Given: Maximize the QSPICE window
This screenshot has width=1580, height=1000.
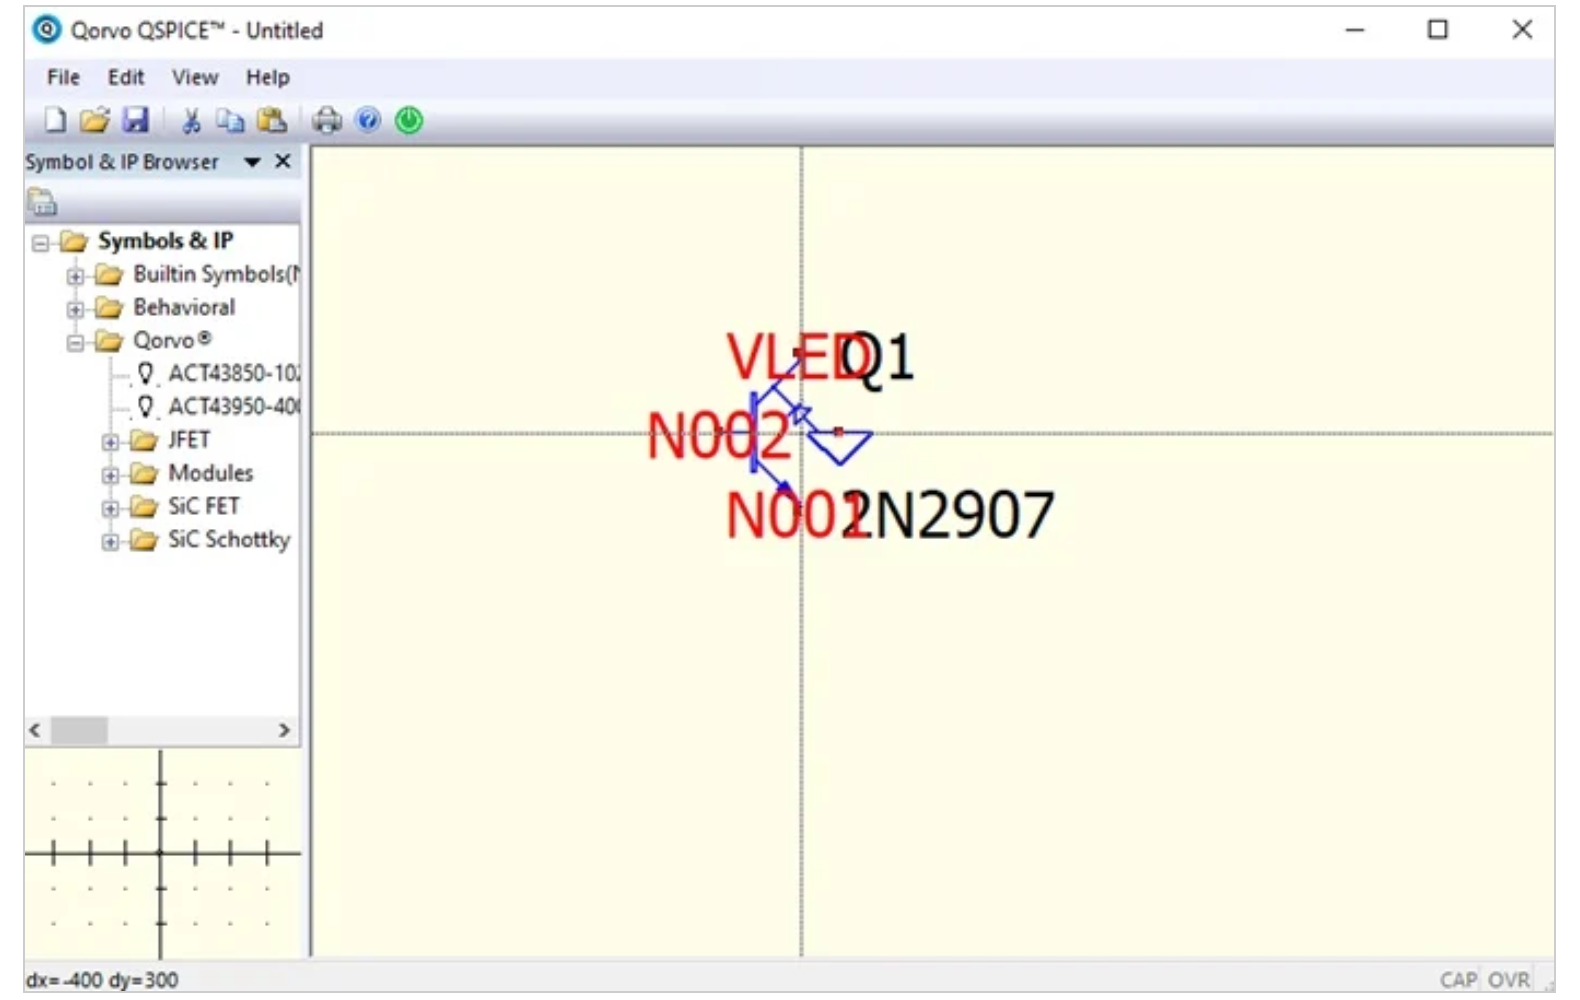Looking at the screenshot, I should pos(1438,30).
